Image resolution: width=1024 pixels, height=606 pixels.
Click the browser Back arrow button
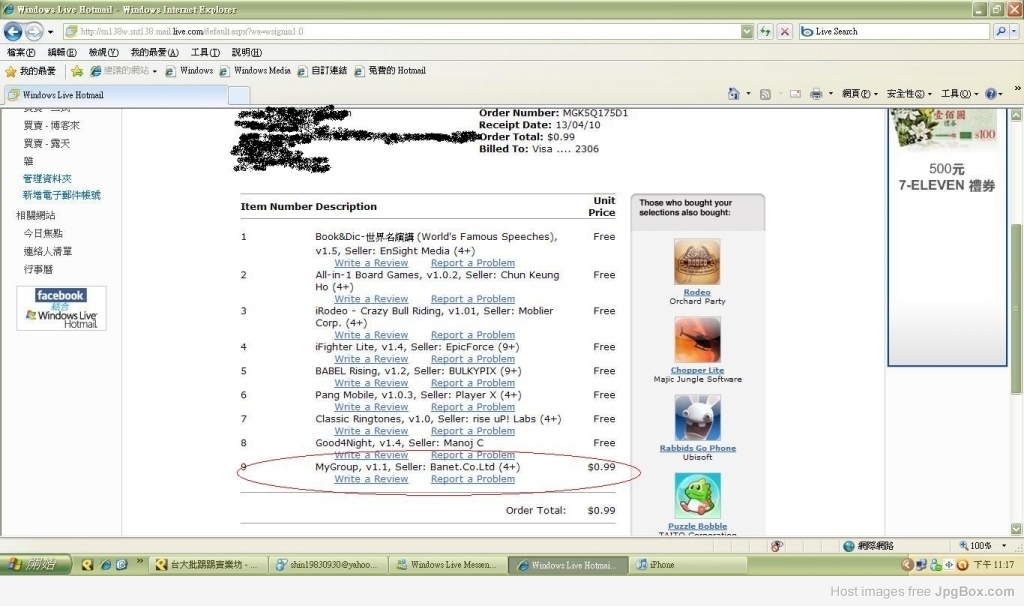pos(13,32)
